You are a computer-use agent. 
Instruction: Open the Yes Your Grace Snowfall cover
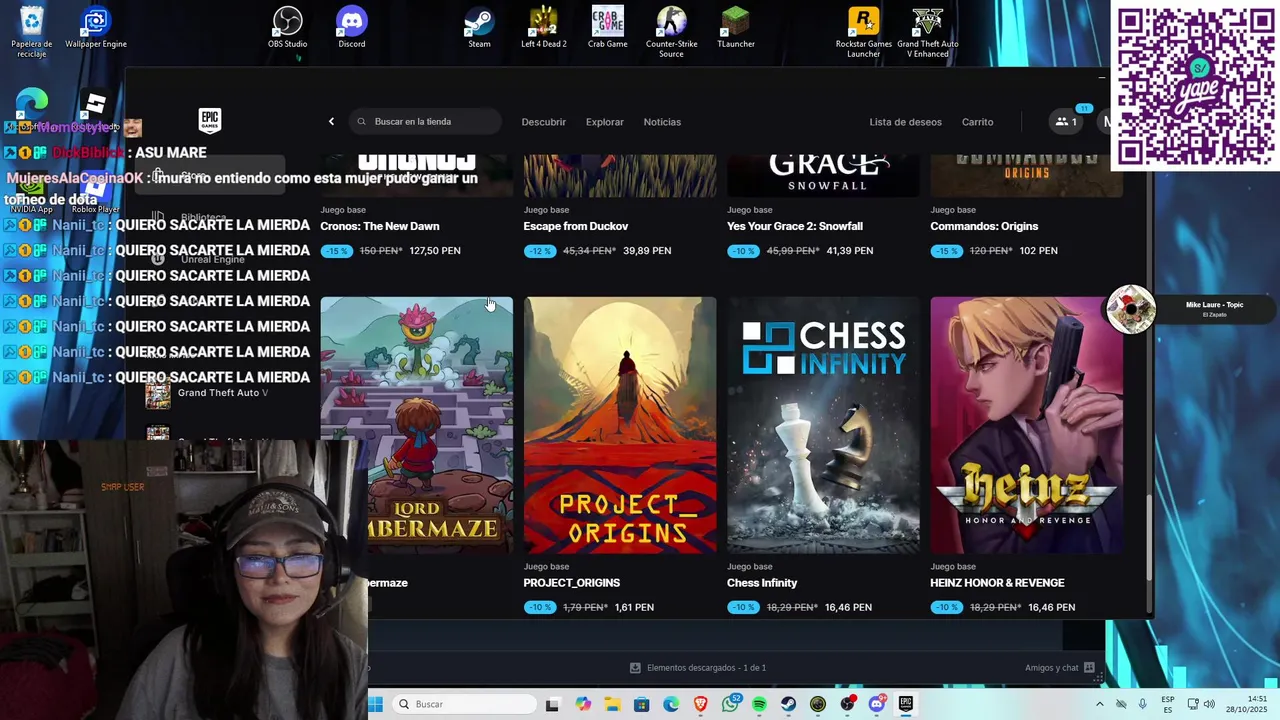point(823,175)
